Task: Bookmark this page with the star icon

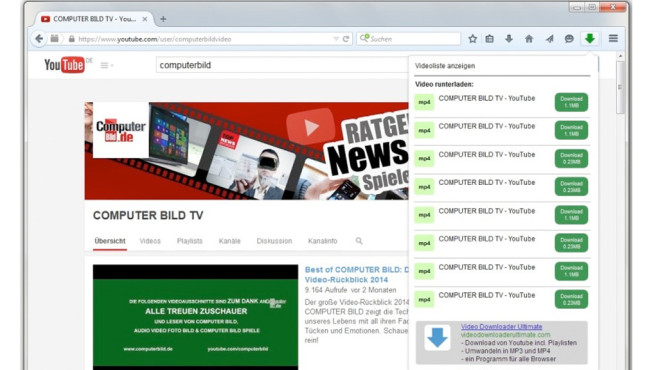Action: click(473, 39)
